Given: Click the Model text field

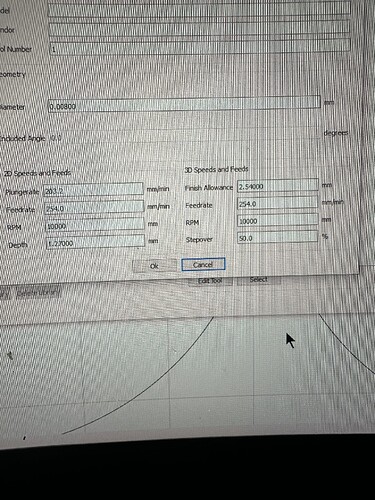Looking at the screenshot, I should (x=199, y=8).
